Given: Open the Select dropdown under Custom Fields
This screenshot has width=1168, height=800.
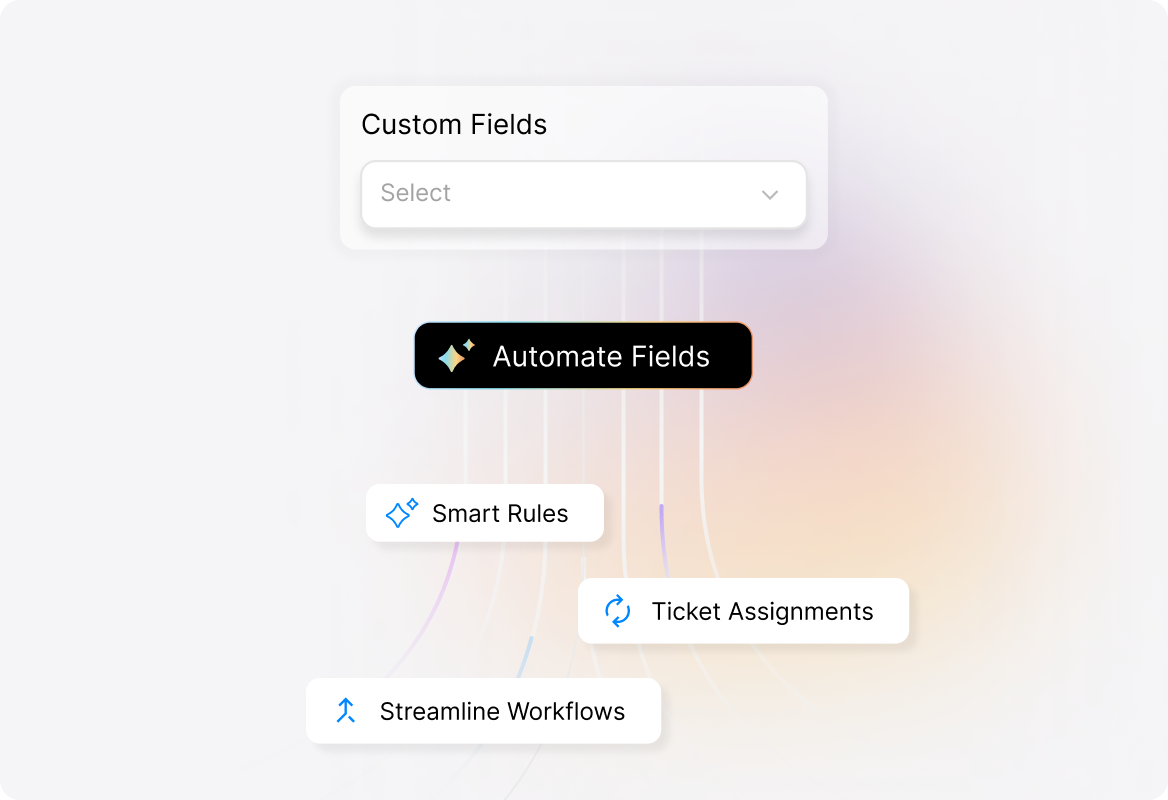Looking at the screenshot, I should (x=583, y=194).
